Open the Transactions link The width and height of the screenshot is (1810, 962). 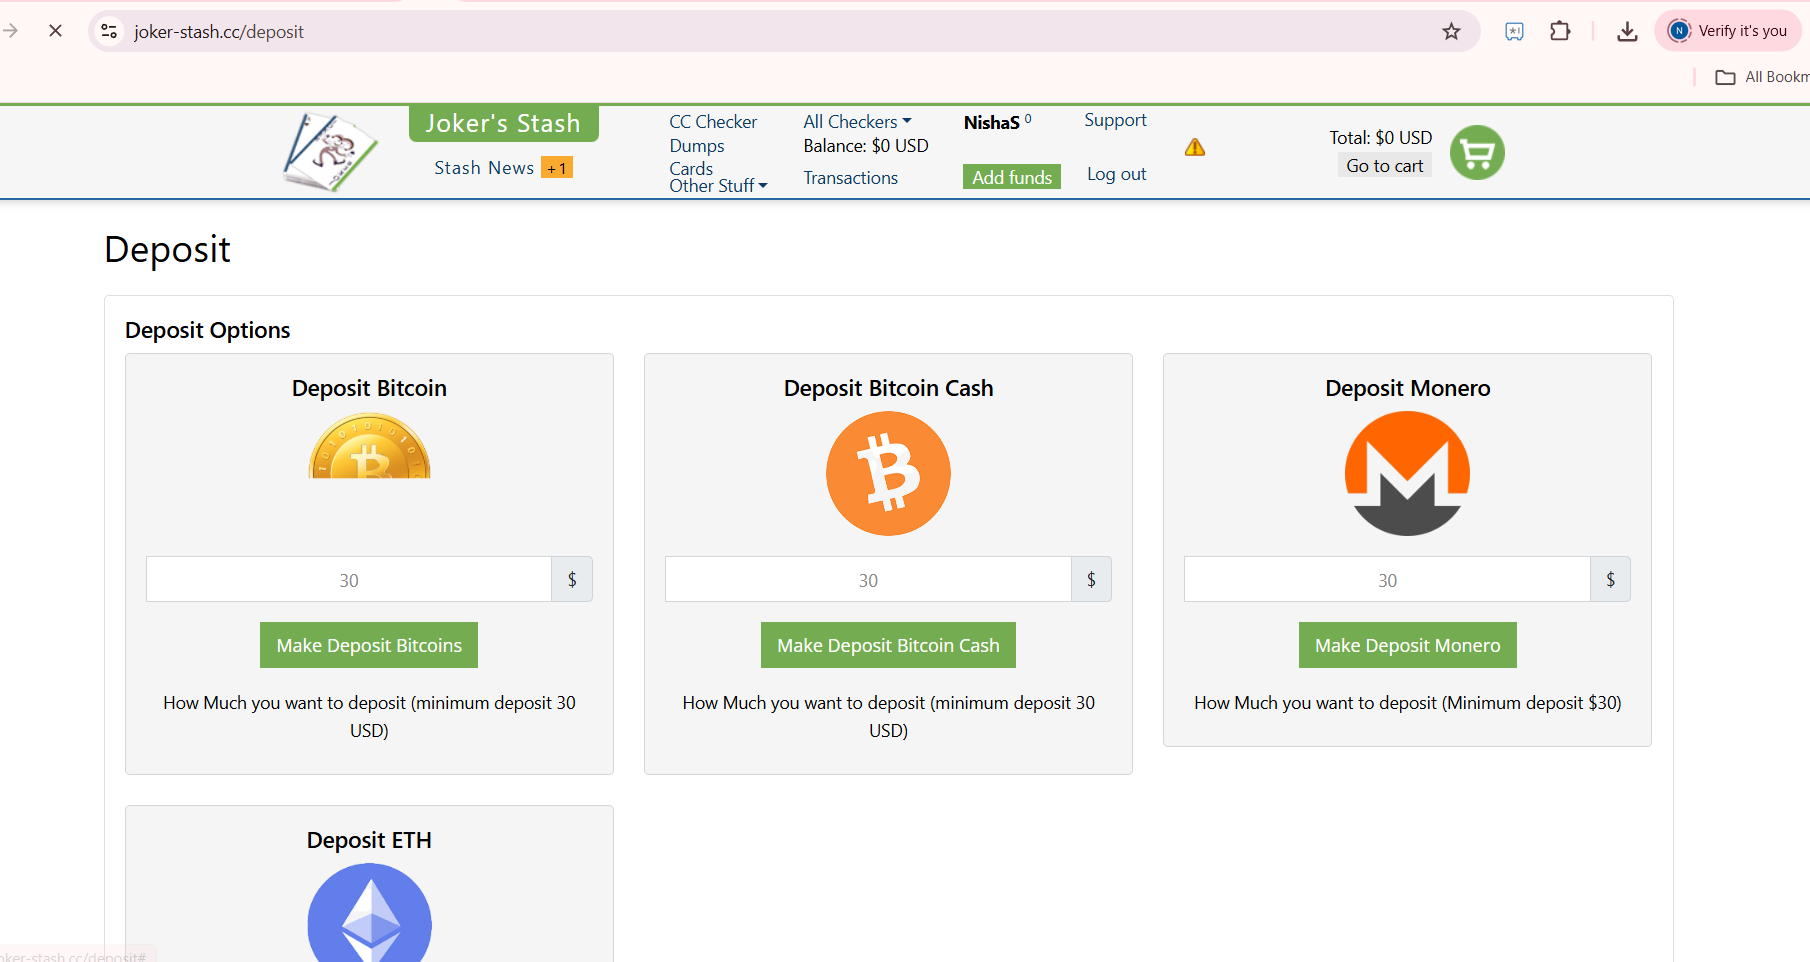(851, 178)
